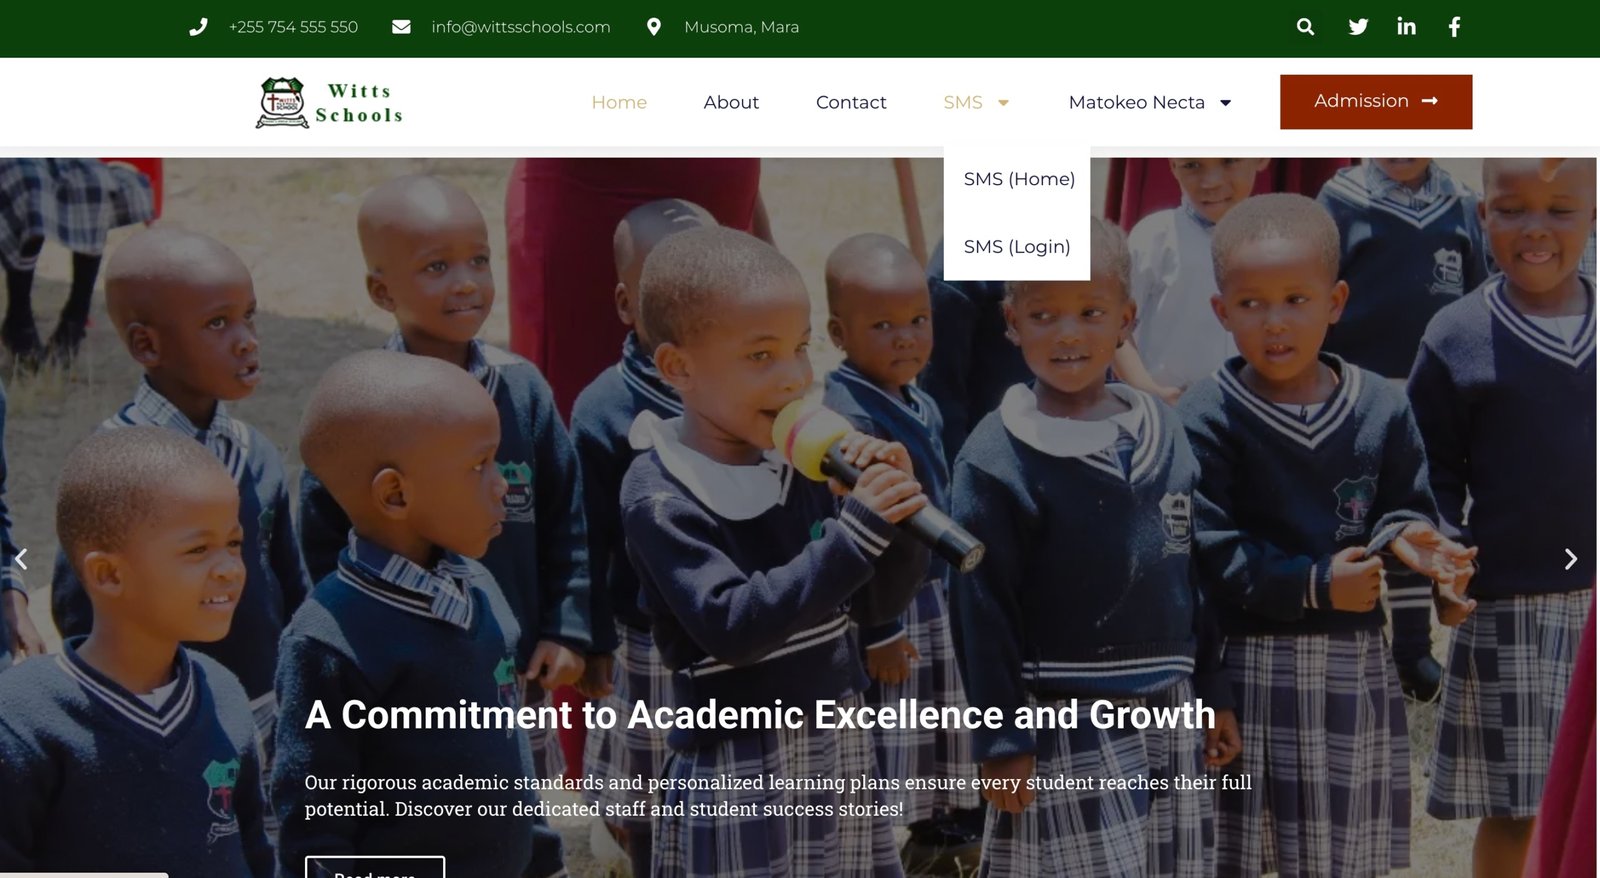Viewport: 1600px width, 878px height.
Task: Click the phone icon in top bar
Action: pyautogui.click(x=198, y=27)
